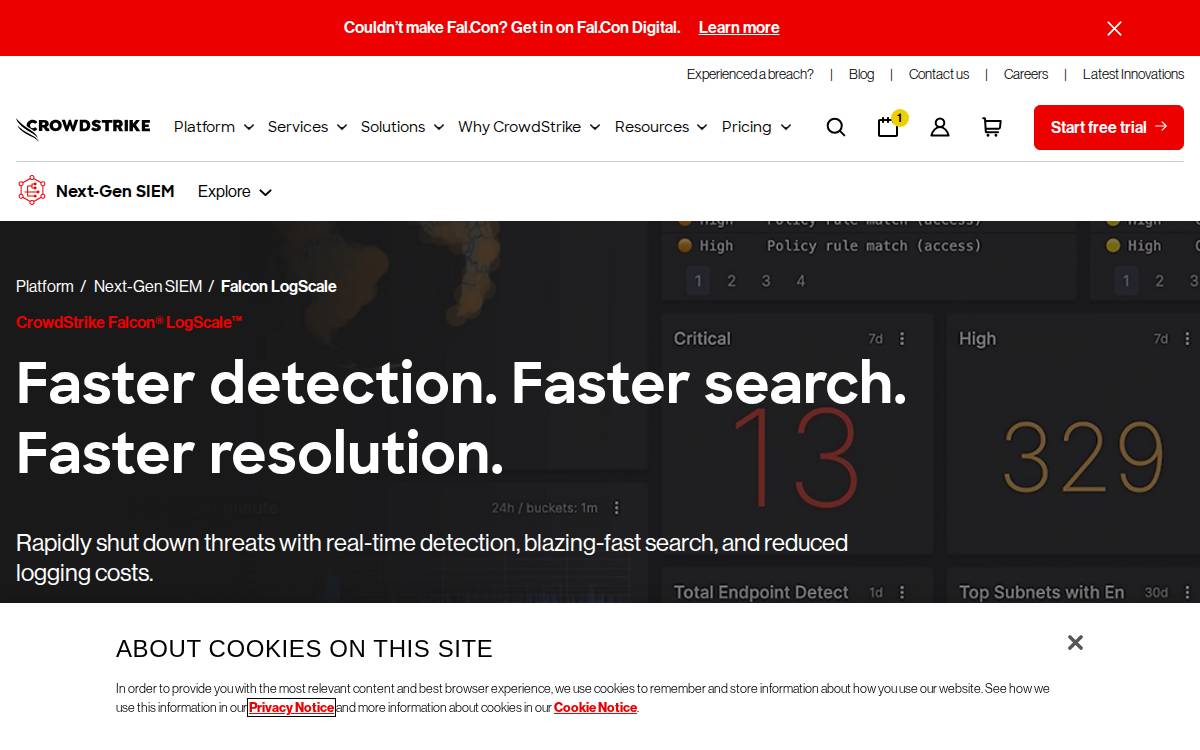Expand the Why CrowdStrike menu

(x=529, y=127)
